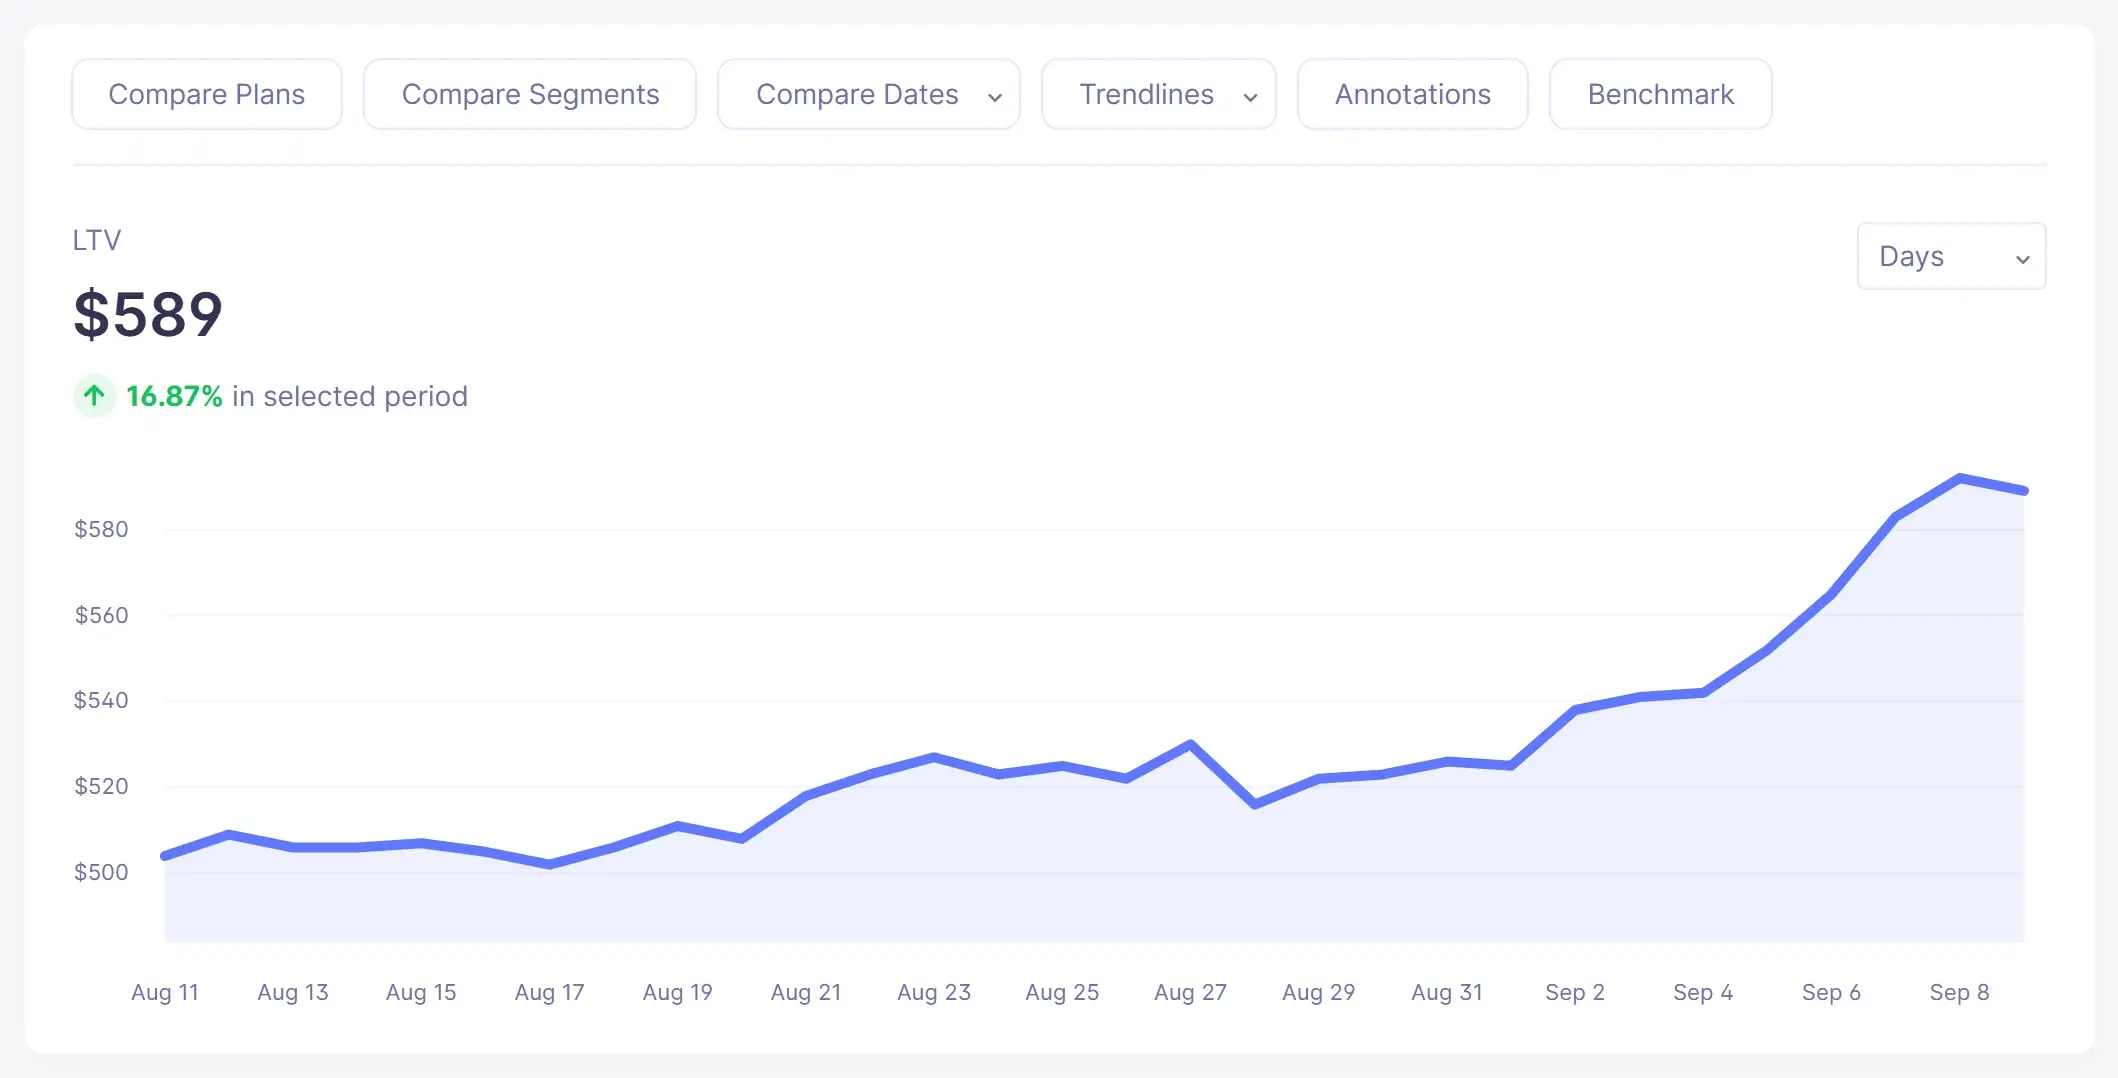Click the $520 y-axis label
This screenshot has width=2118, height=1078.
click(101, 786)
